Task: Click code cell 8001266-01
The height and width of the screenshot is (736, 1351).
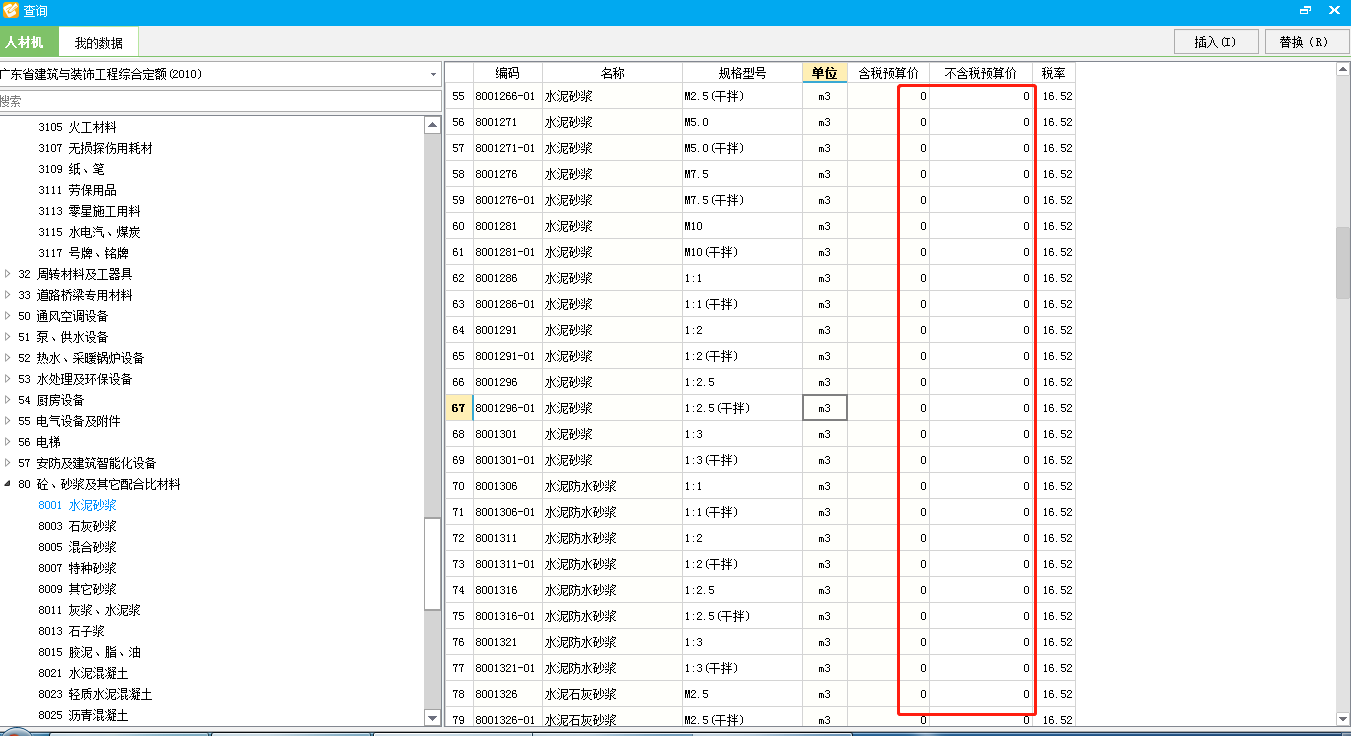Action: coord(507,96)
